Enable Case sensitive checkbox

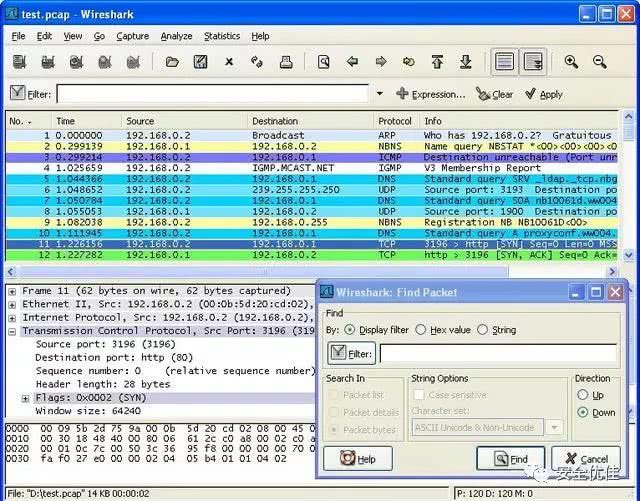pos(419,395)
